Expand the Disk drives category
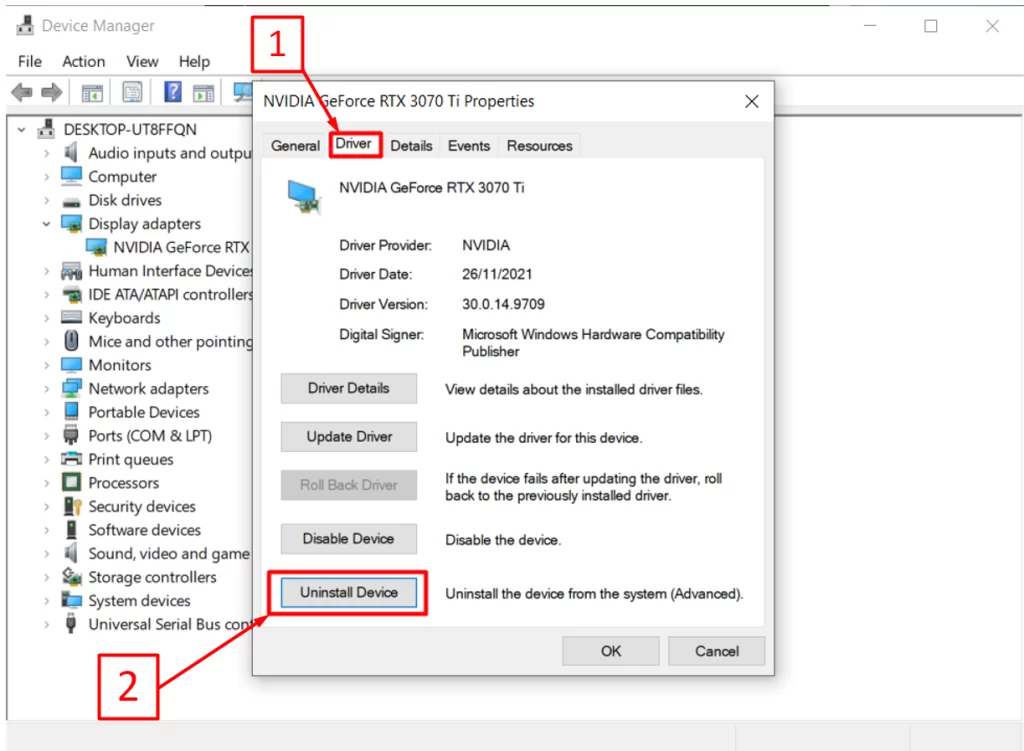 [x=46, y=200]
